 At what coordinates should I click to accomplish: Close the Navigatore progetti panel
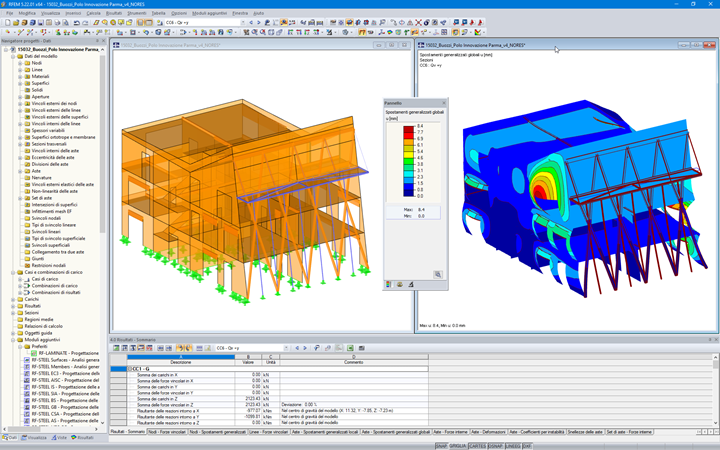pyautogui.click(x=103, y=41)
